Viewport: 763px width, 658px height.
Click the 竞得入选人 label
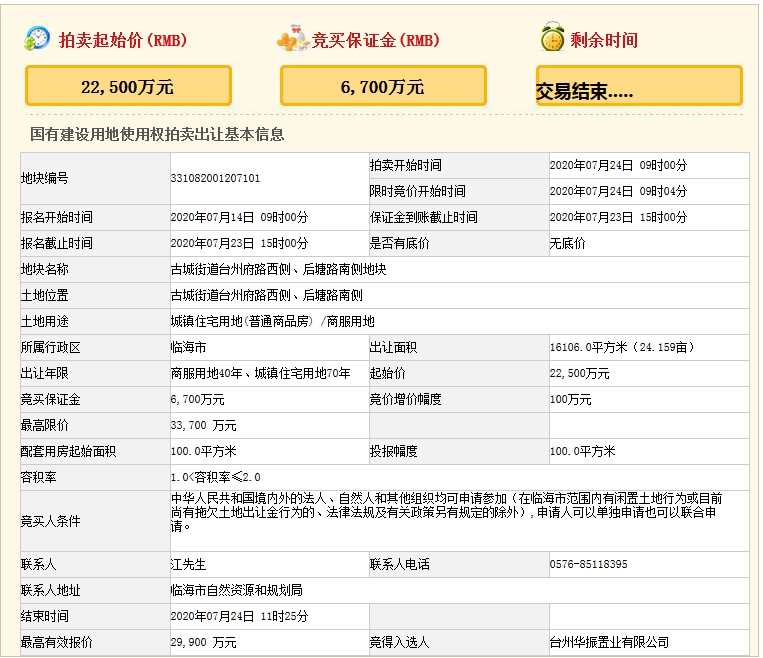[400, 643]
